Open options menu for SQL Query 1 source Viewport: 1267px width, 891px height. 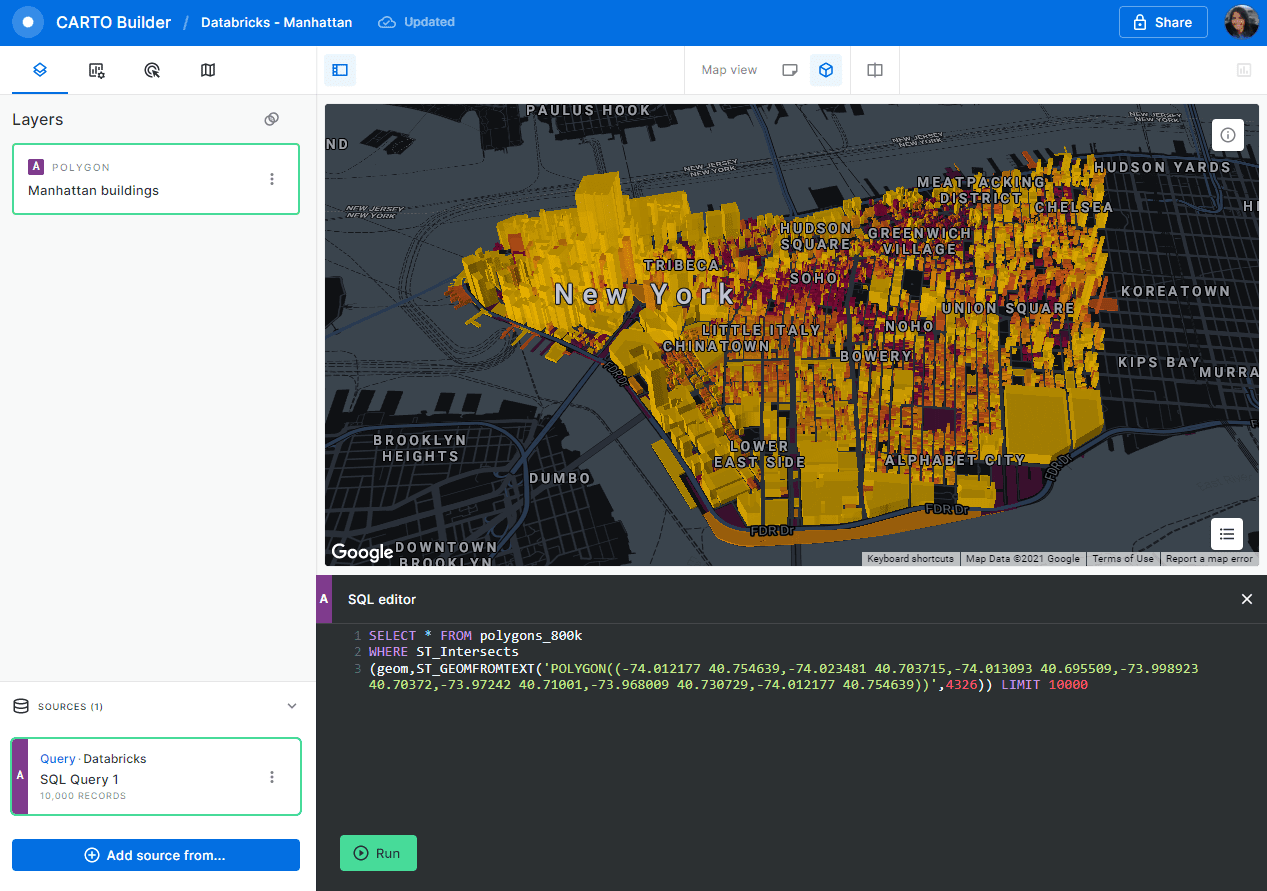click(271, 776)
